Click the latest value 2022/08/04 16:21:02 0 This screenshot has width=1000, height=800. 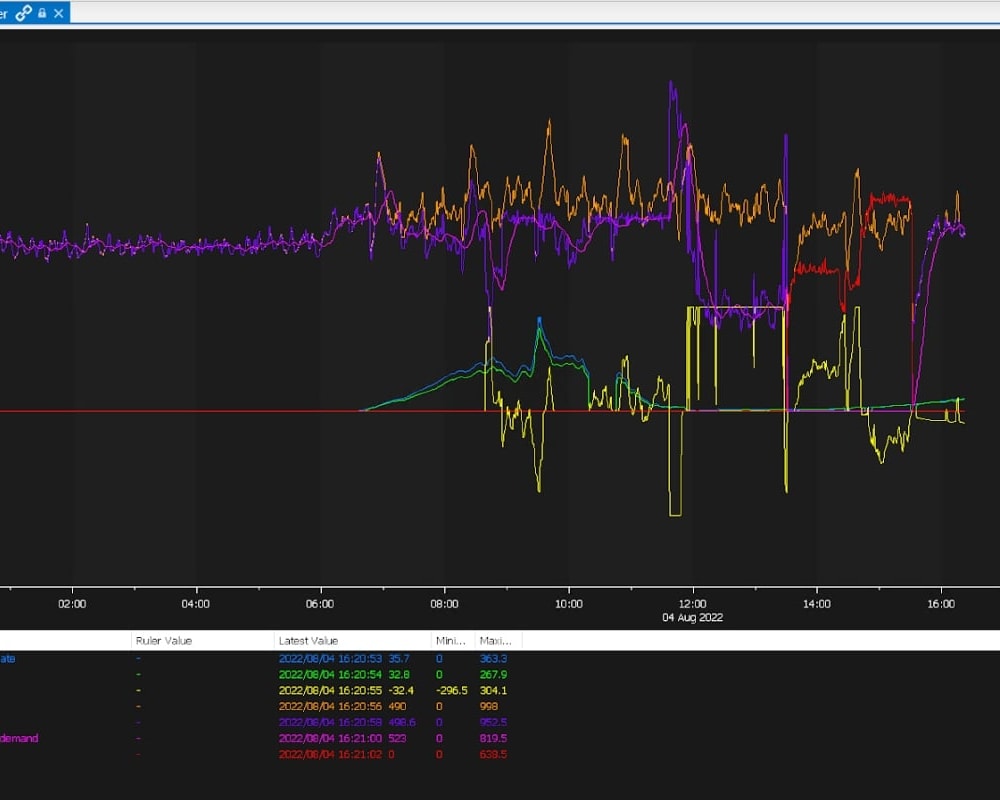point(336,754)
